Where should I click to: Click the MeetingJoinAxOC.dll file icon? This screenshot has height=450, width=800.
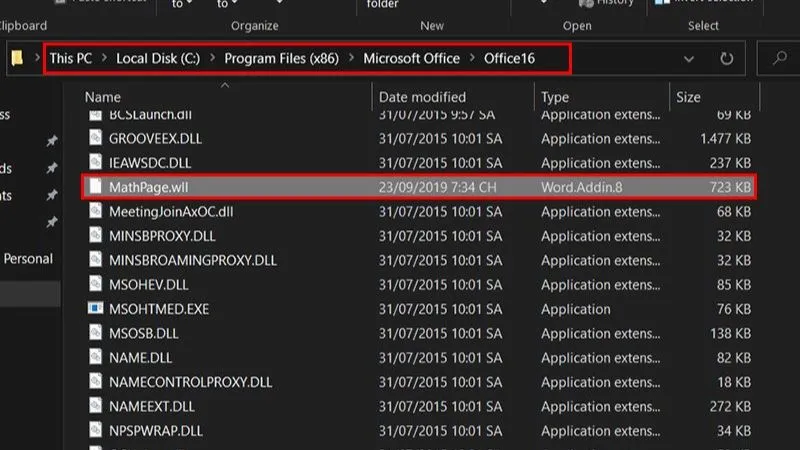pos(95,211)
